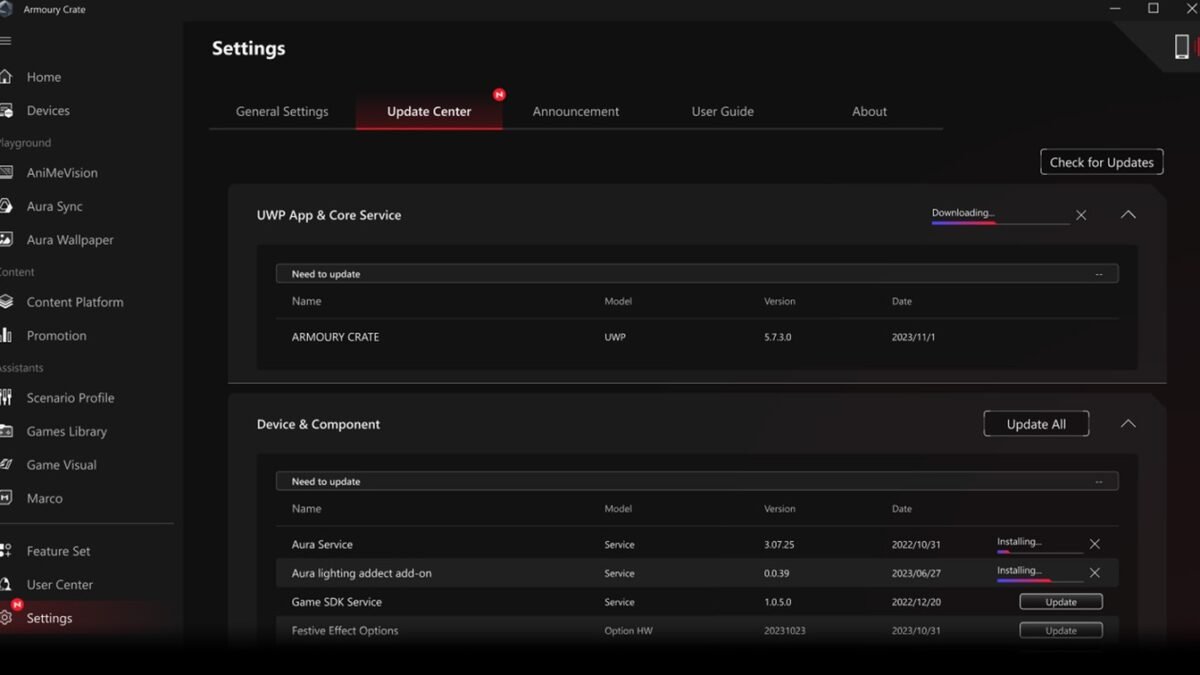The image size is (1200, 675).
Task: Go to User Center
Action: click(60, 585)
